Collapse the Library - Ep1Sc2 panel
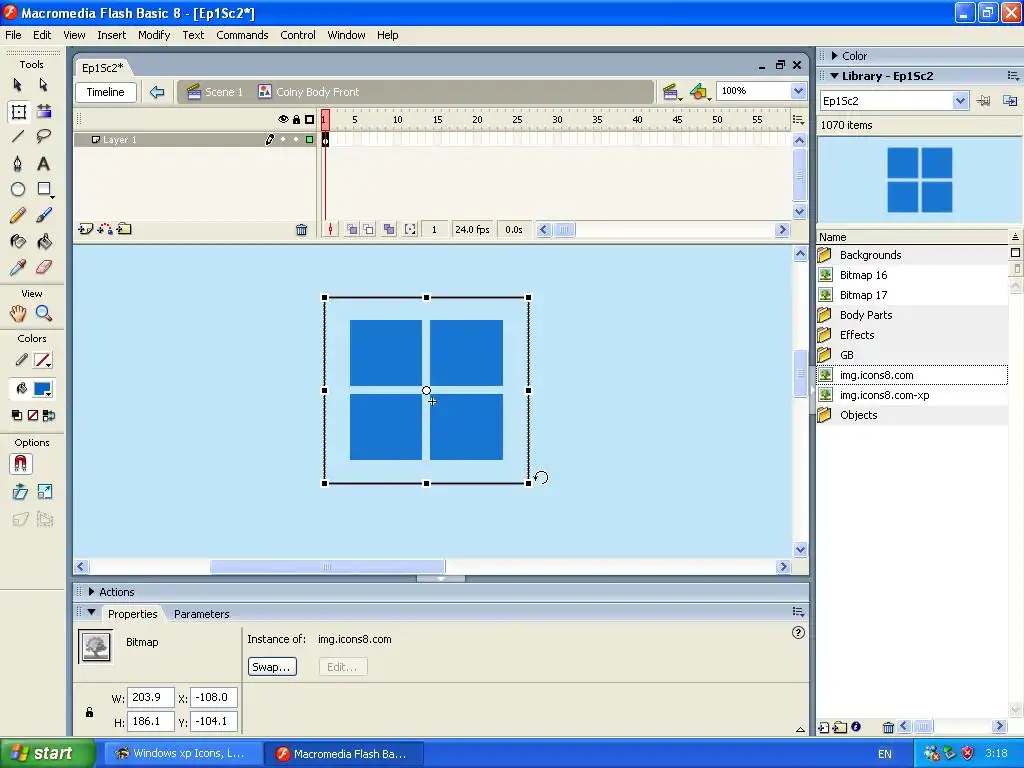1024x768 pixels. pos(834,76)
